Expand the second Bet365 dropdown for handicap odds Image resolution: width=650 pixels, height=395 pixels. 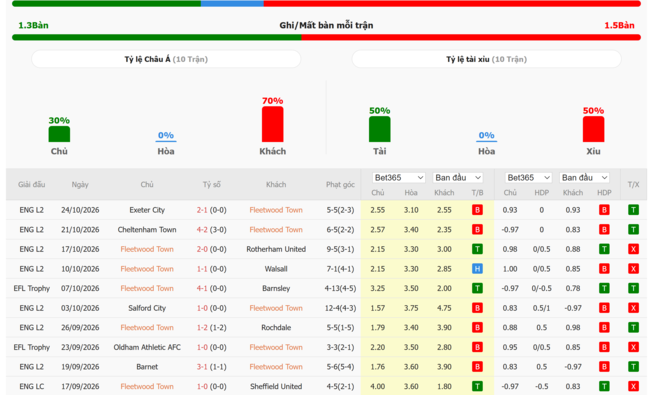(x=528, y=178)
